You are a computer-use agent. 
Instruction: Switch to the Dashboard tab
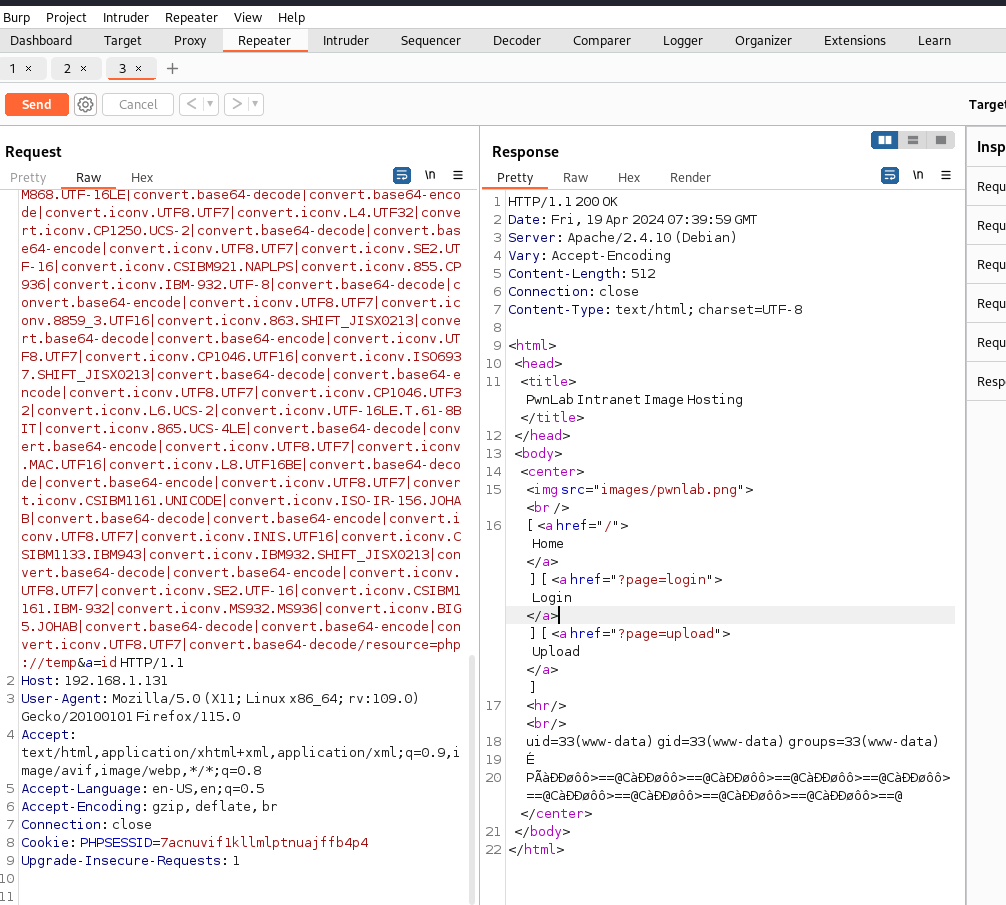point(41,40)
